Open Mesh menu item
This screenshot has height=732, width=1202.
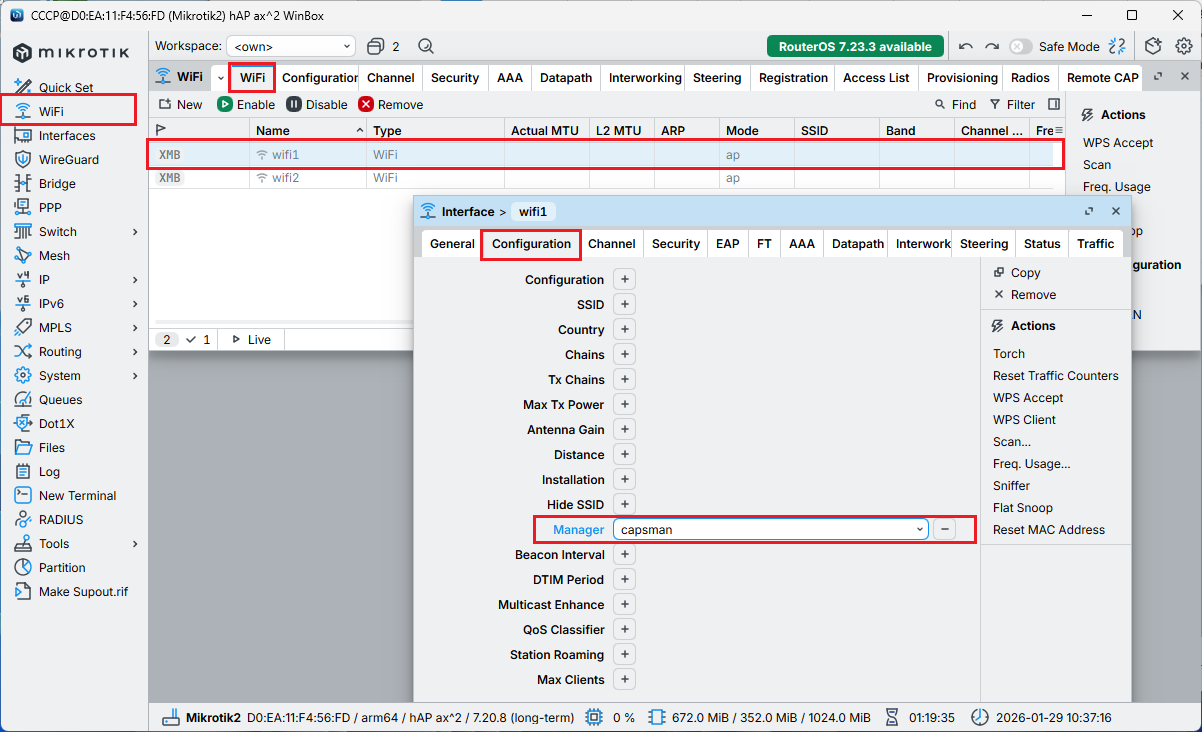54,255
